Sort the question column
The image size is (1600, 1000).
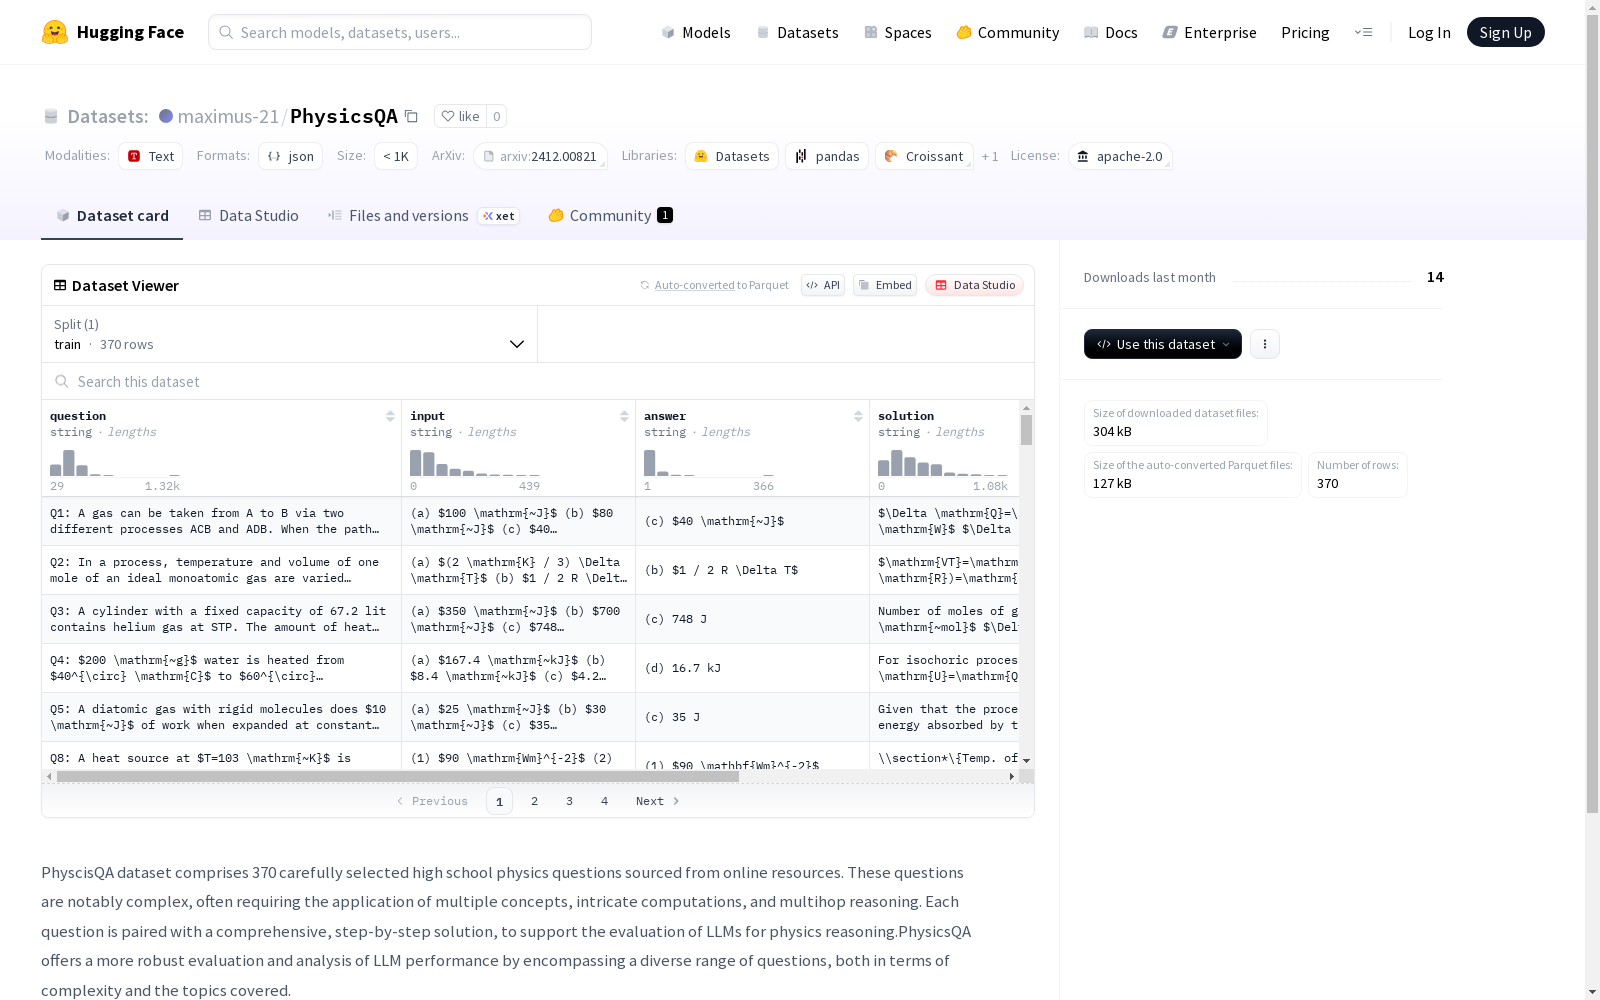tap(390, 416)
